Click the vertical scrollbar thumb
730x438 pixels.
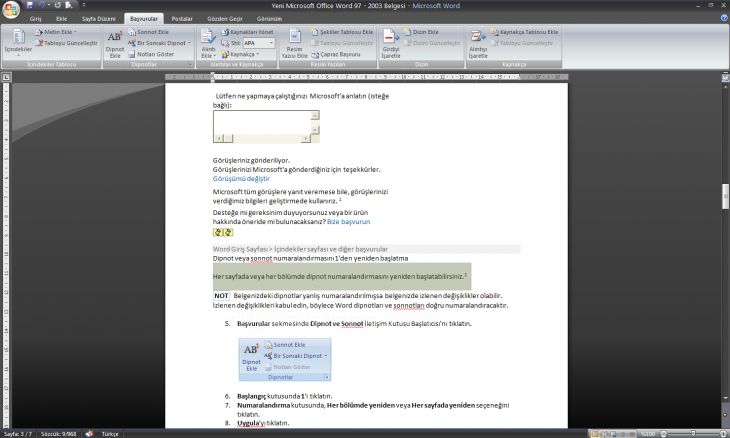click(725, 196)
